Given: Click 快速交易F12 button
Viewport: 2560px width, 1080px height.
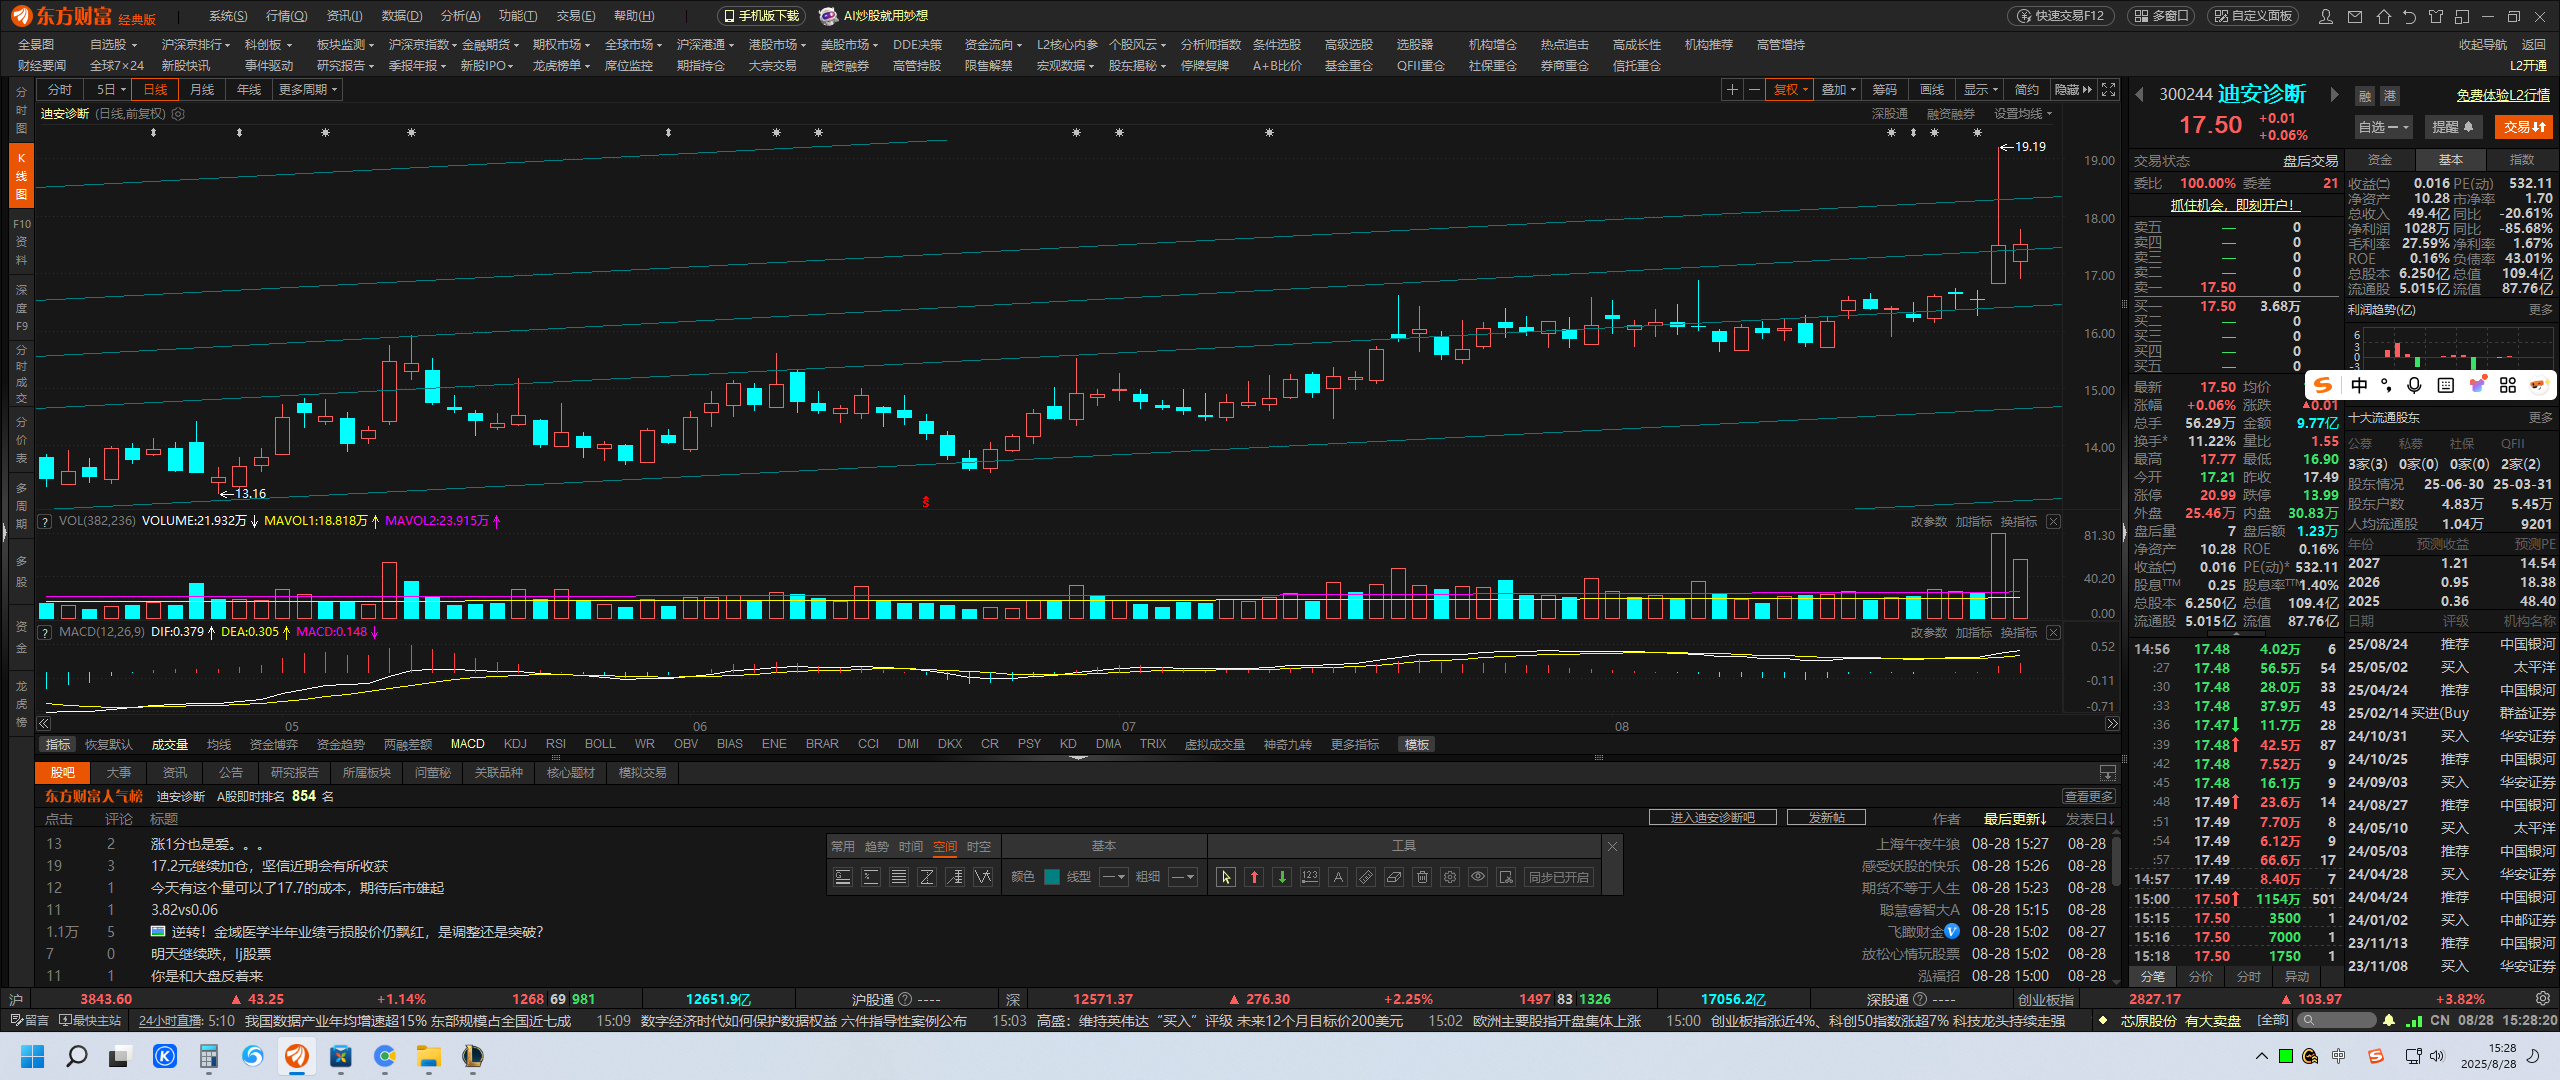Looking at the screenshot, I should pos(2062,16).
